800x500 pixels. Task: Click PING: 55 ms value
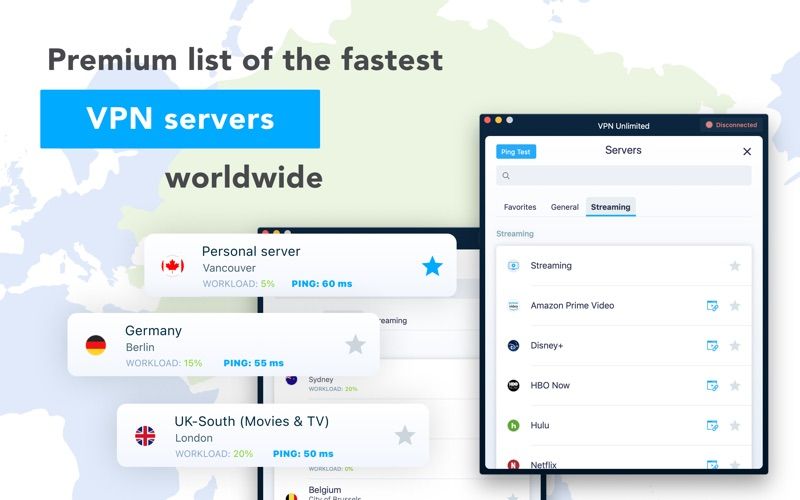[254, 363]
